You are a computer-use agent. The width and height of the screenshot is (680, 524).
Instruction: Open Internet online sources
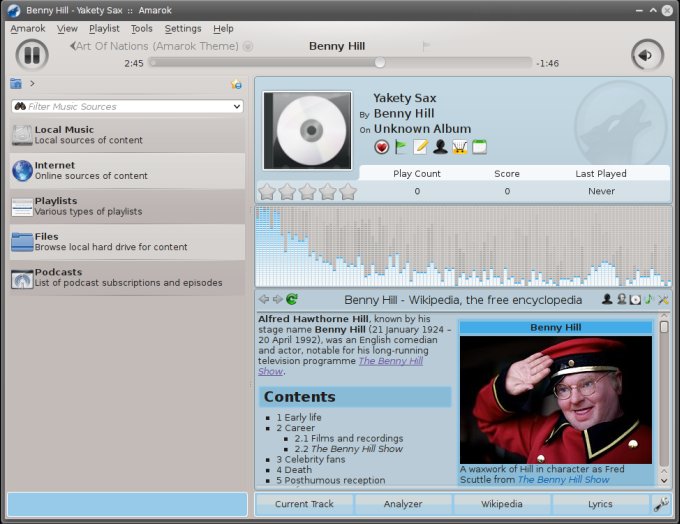coord(127,170)
